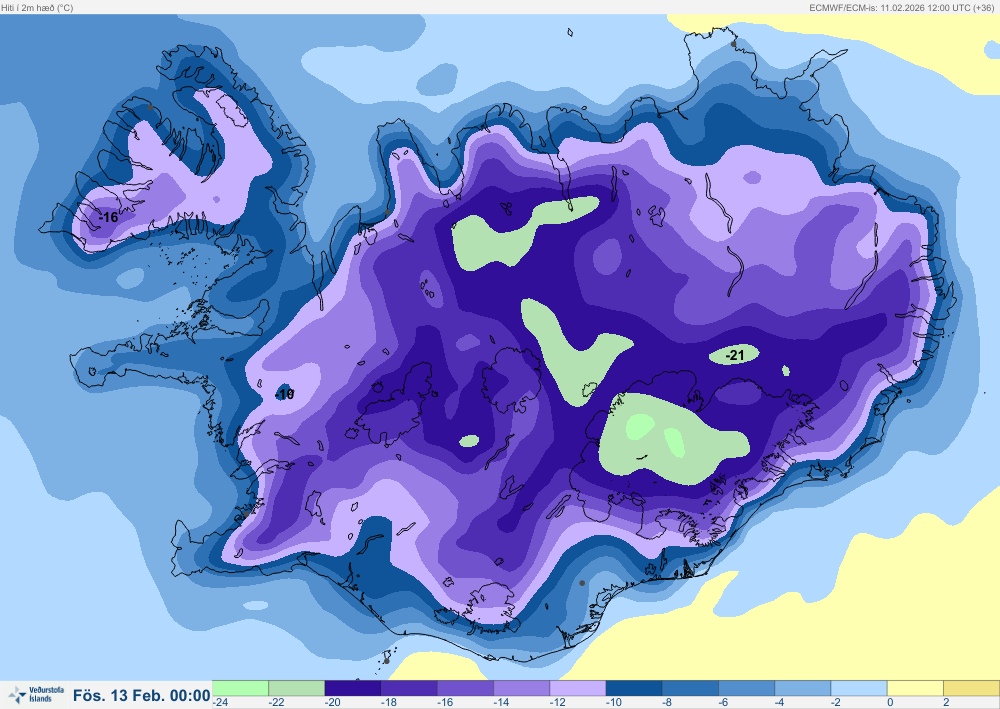Image resolution: width=1000 pixels, height=709 pixels.
Task: Select legend swatch between -12 and -10
Action: (x=578, y=688)
